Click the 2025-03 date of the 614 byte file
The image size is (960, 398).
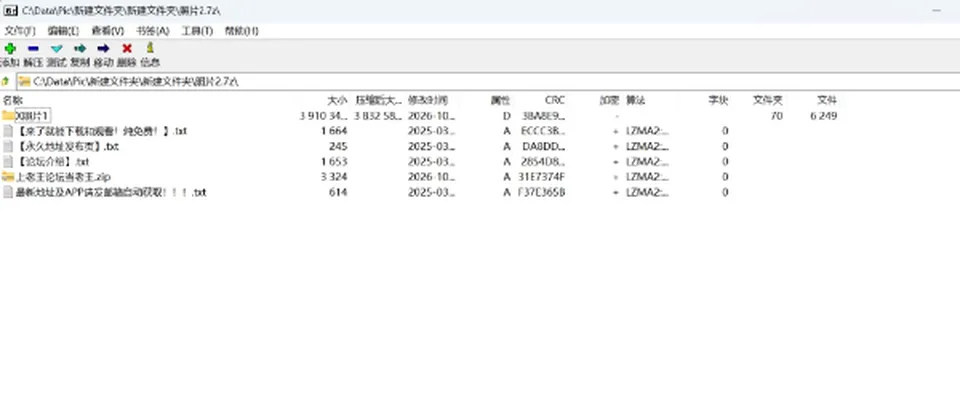coord(432,192)
